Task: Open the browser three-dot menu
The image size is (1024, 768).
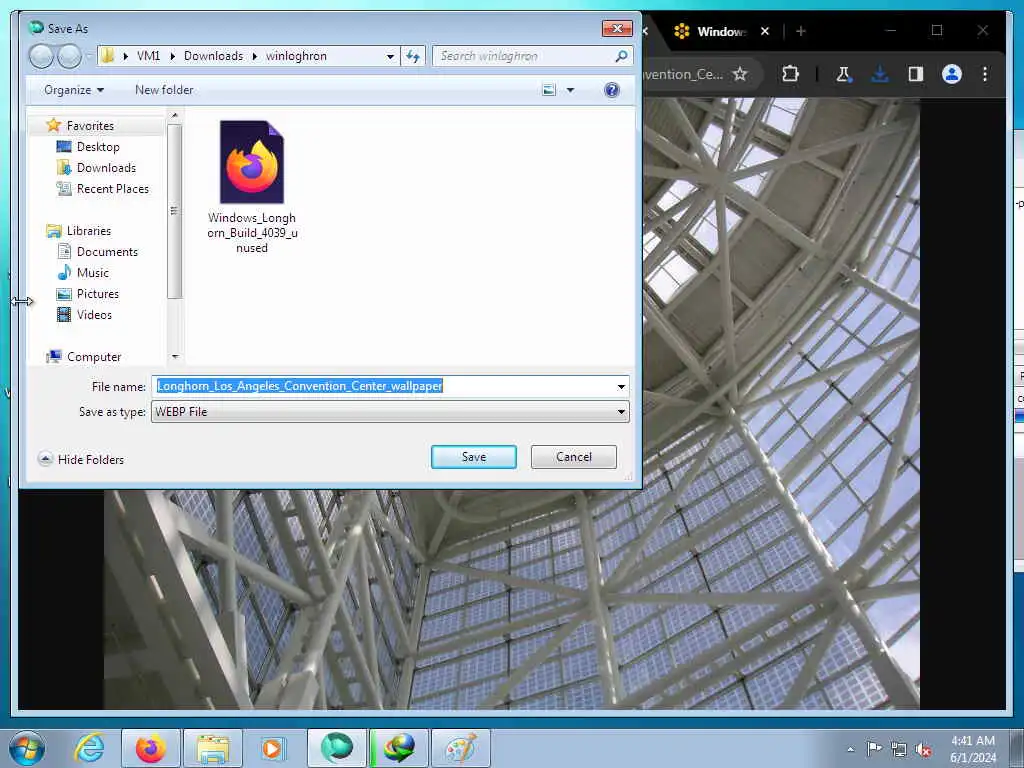Action: click(985, 74)
